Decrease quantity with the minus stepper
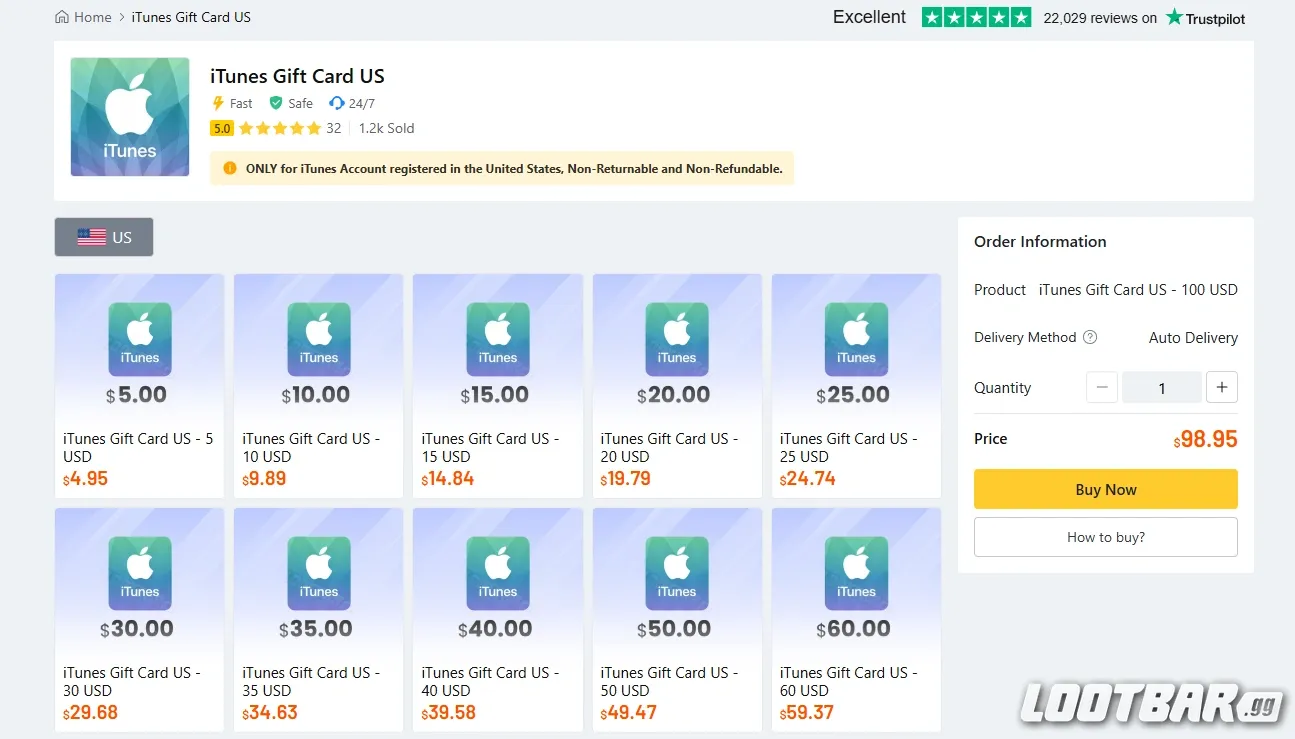This screenshot has height=739, width=1295. [1101, 387]
